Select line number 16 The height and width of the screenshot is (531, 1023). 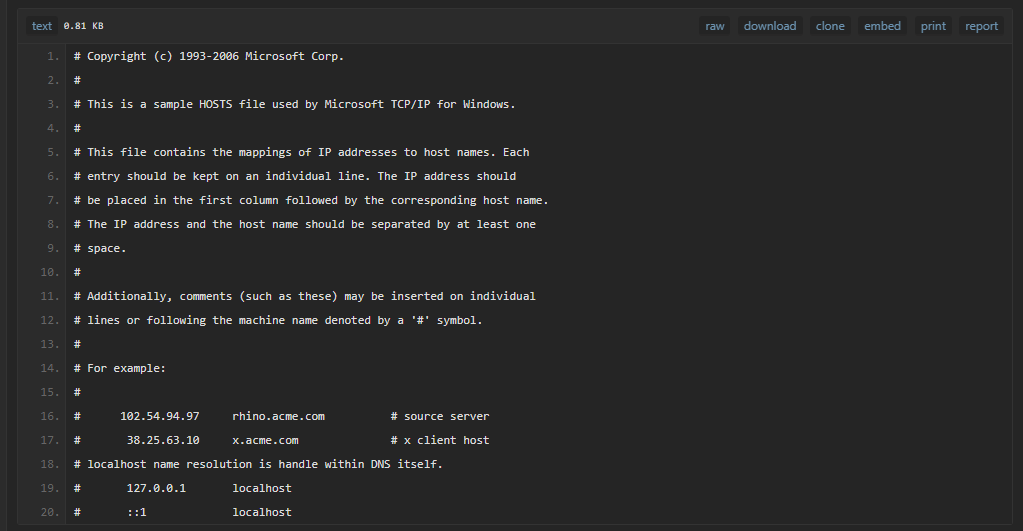point(50,416)
